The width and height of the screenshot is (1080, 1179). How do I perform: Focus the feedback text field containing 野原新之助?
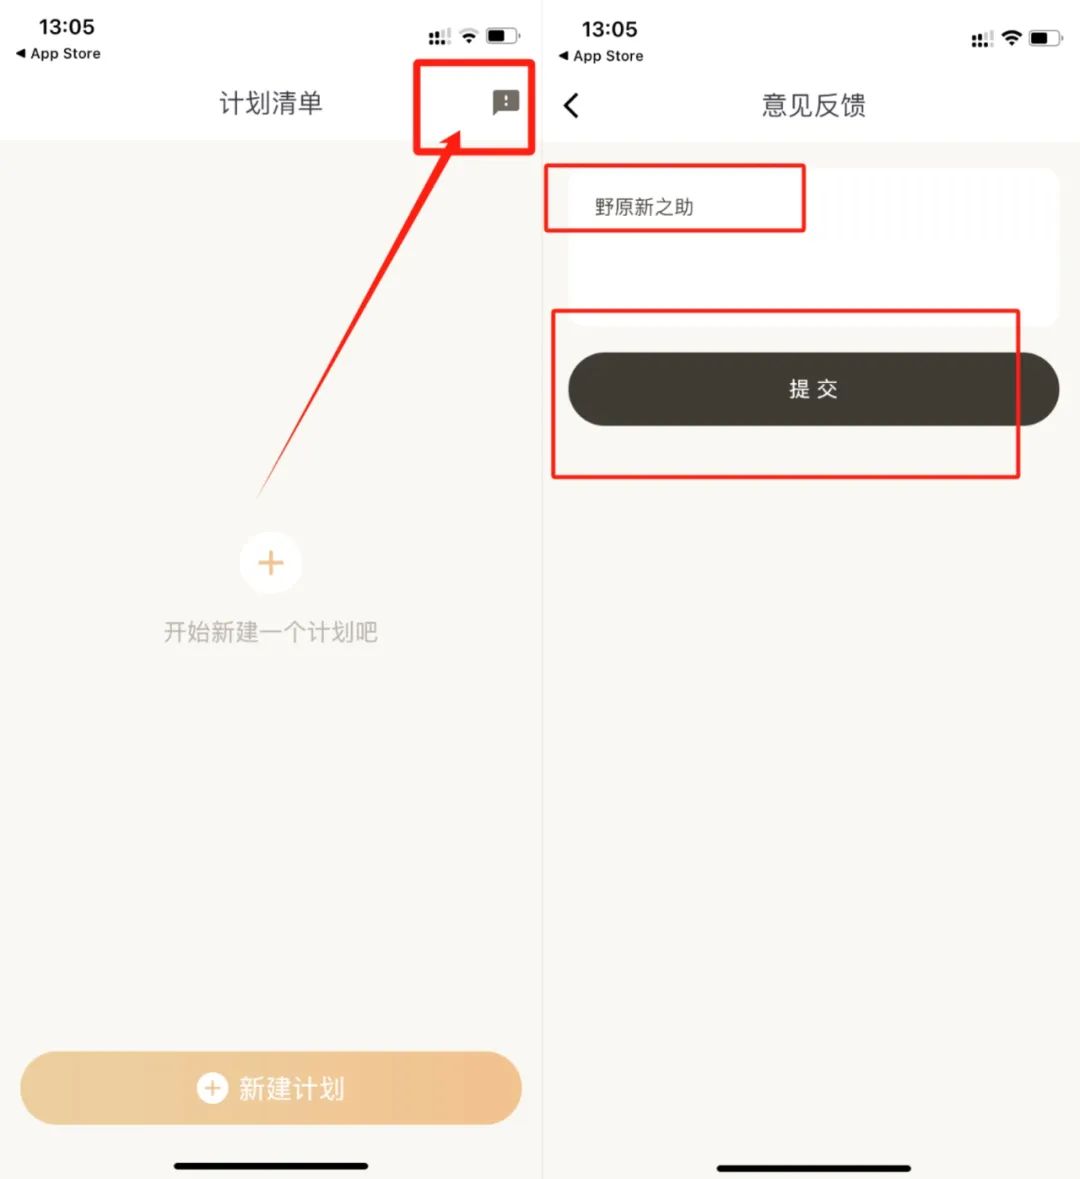[x=813, y=247]
